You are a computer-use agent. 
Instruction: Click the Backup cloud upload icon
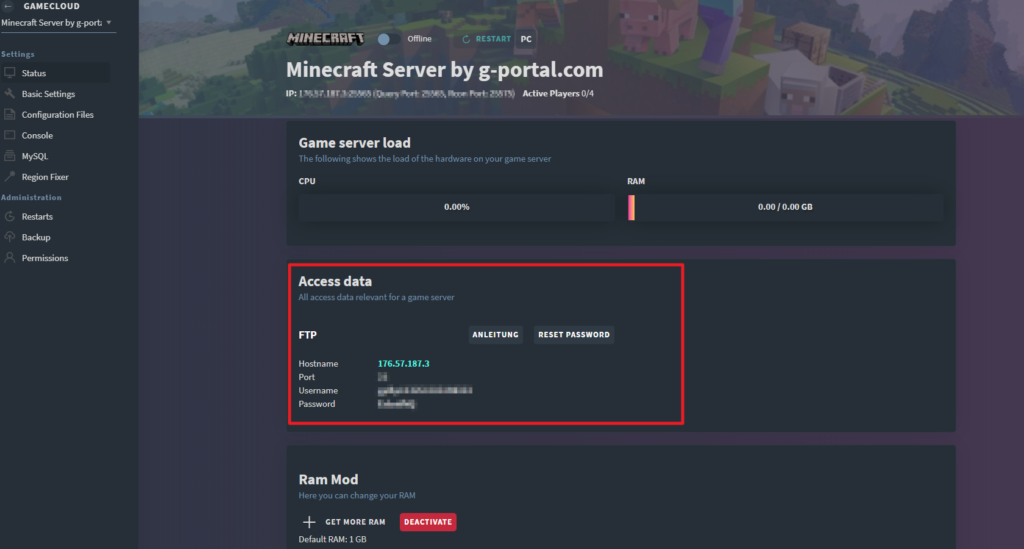tap(10, 237)
